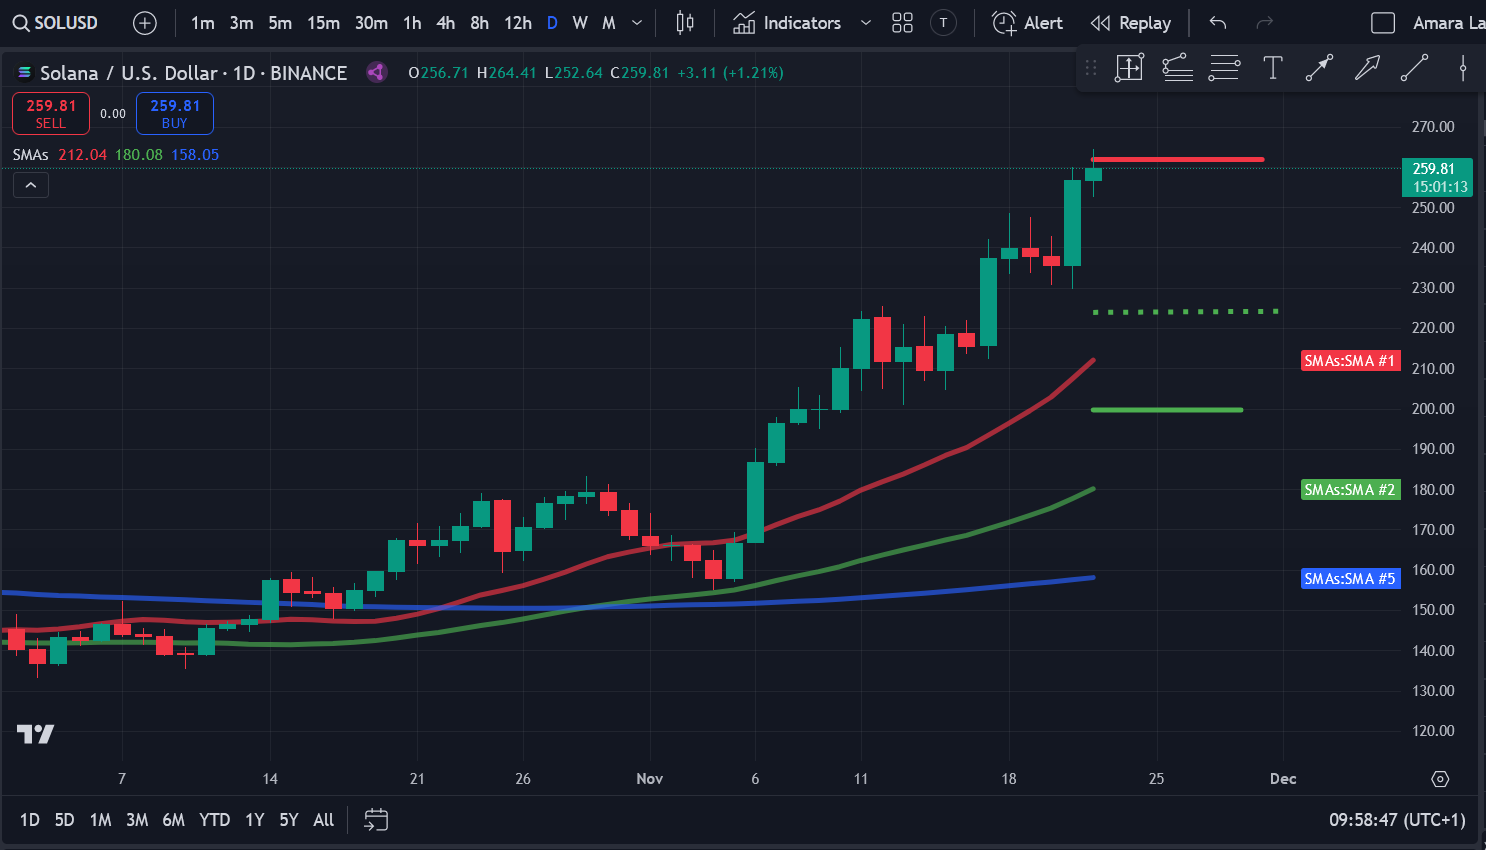Select the Fib retracement drawing tool
Image resolution: width=1486 pixels, height=850 pixels.
(1177, 68)
